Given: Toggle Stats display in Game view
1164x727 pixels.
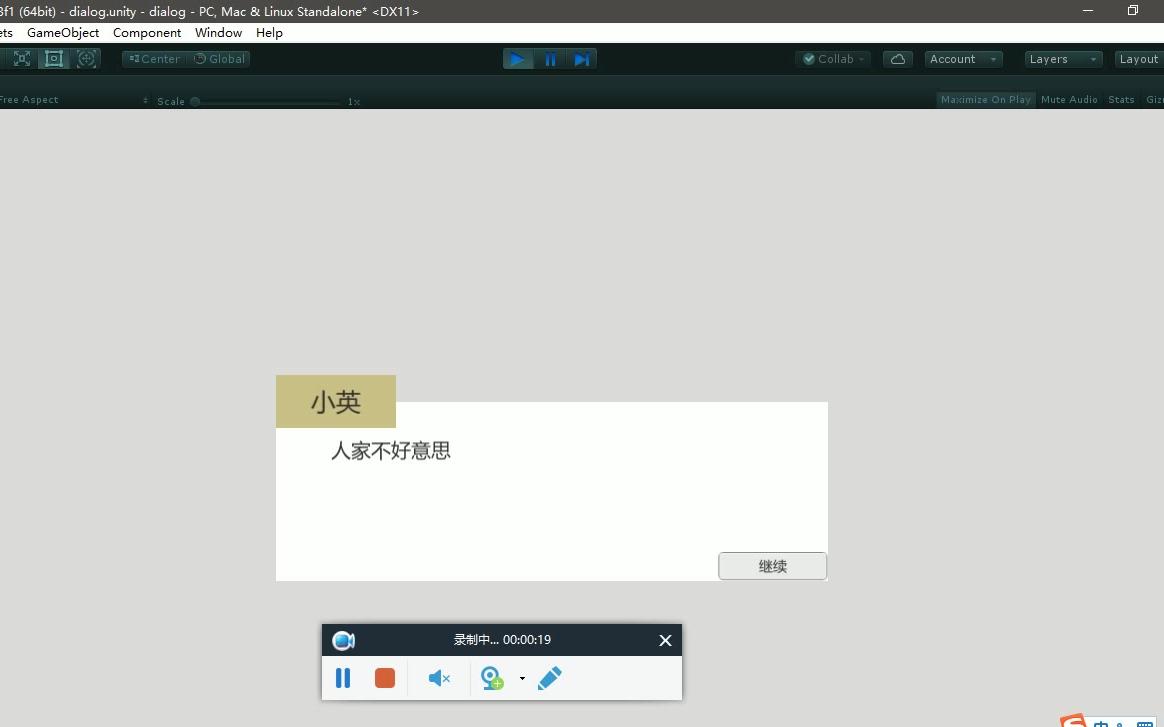Looking at the screenshot, I should [1121, 99].
